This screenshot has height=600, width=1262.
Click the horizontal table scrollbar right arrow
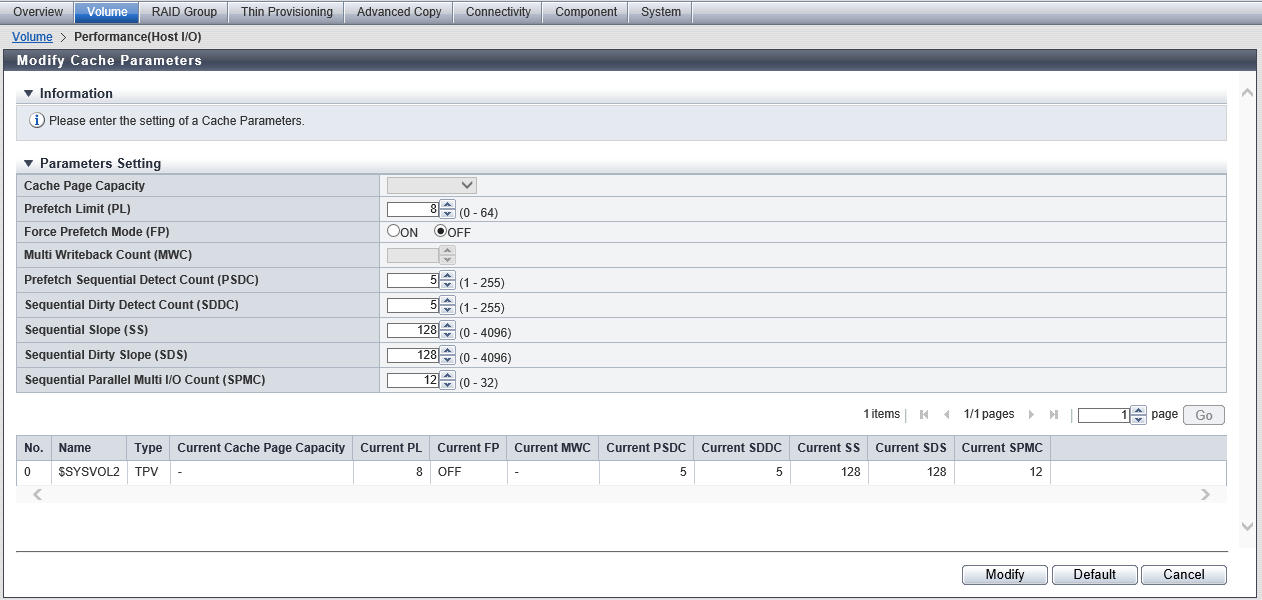[1205, 495]
